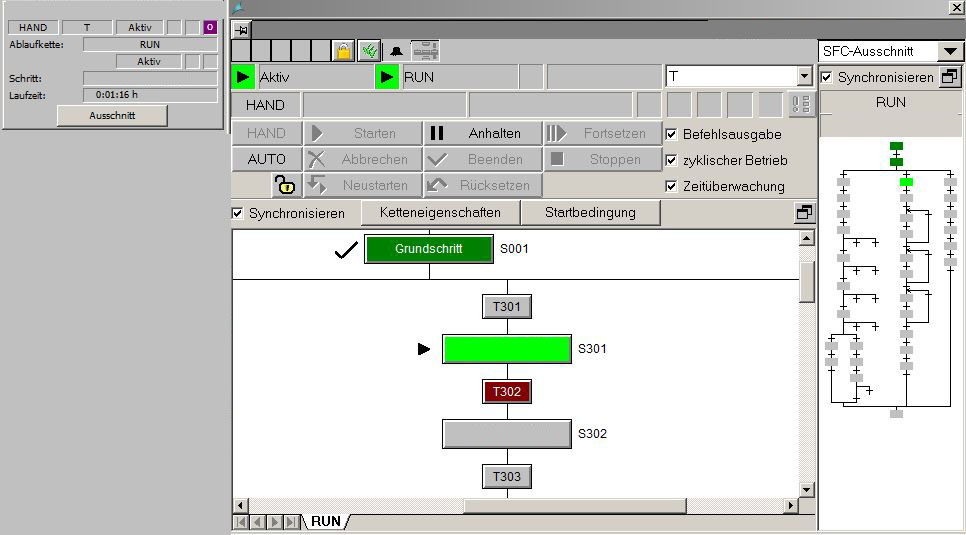Click HAND field in overview window
This screenshot has height=535, width=966.
(x=33, y=27)
